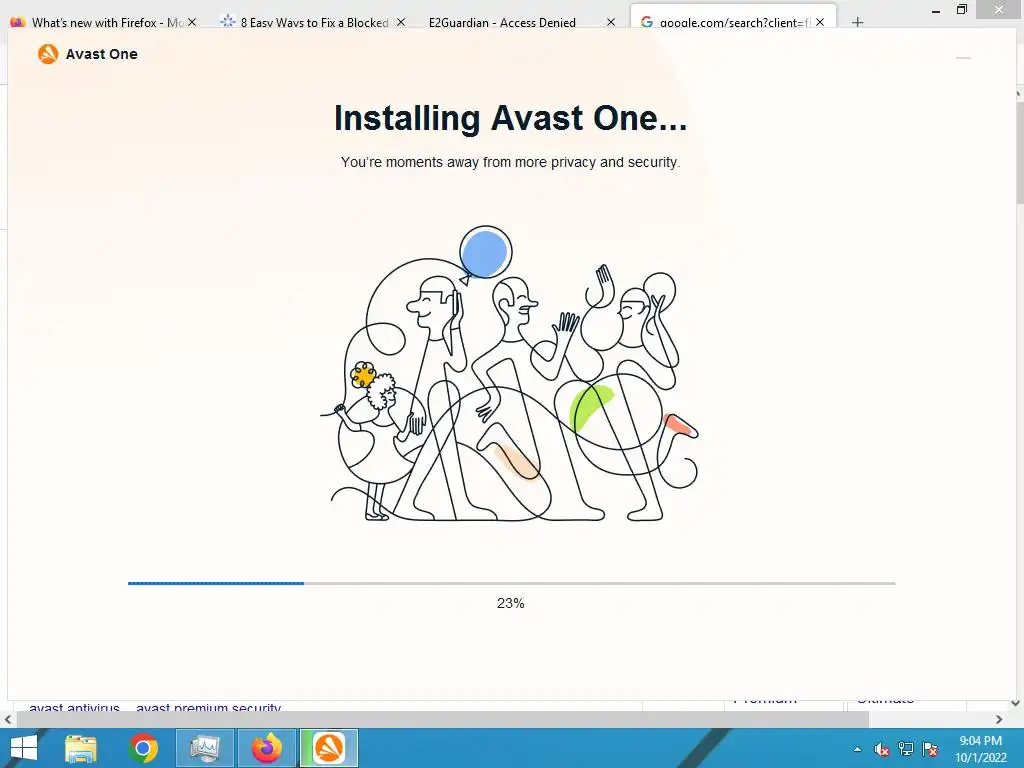Screen dimensions: 1024x768
Task: Minimize the Avast One installer window
Action: 963,58
